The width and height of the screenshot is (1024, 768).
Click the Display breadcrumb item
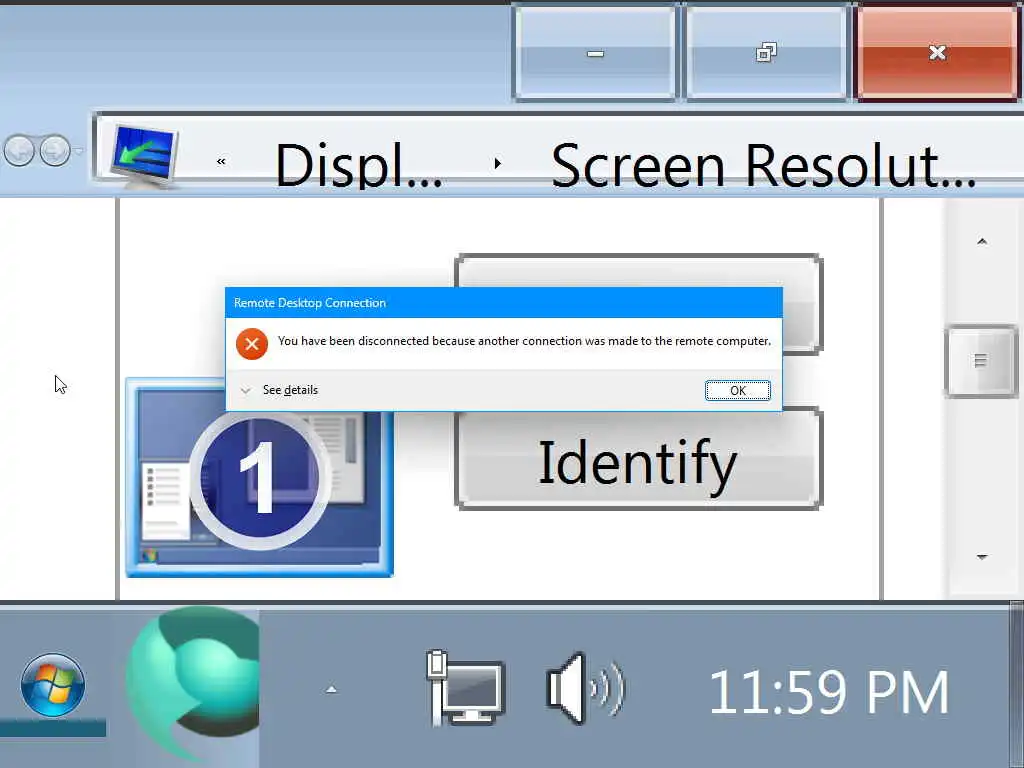(x=359, y=166)
